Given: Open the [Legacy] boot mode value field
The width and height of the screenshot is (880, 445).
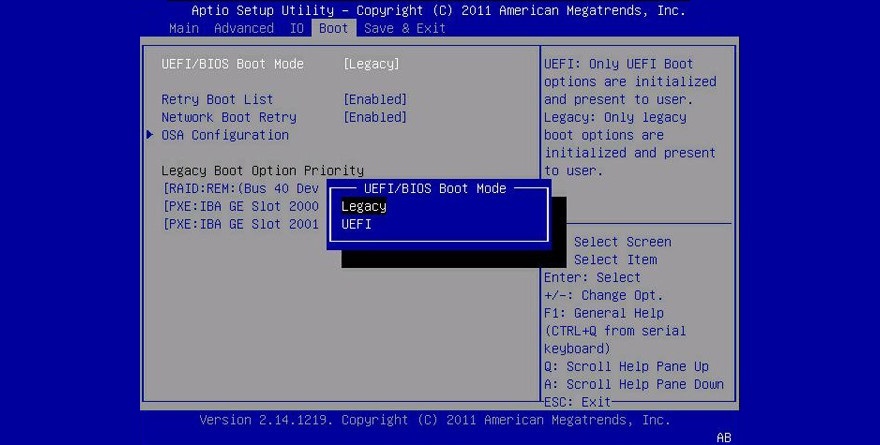Looking at the screenshot, I should tap(371, 64).
